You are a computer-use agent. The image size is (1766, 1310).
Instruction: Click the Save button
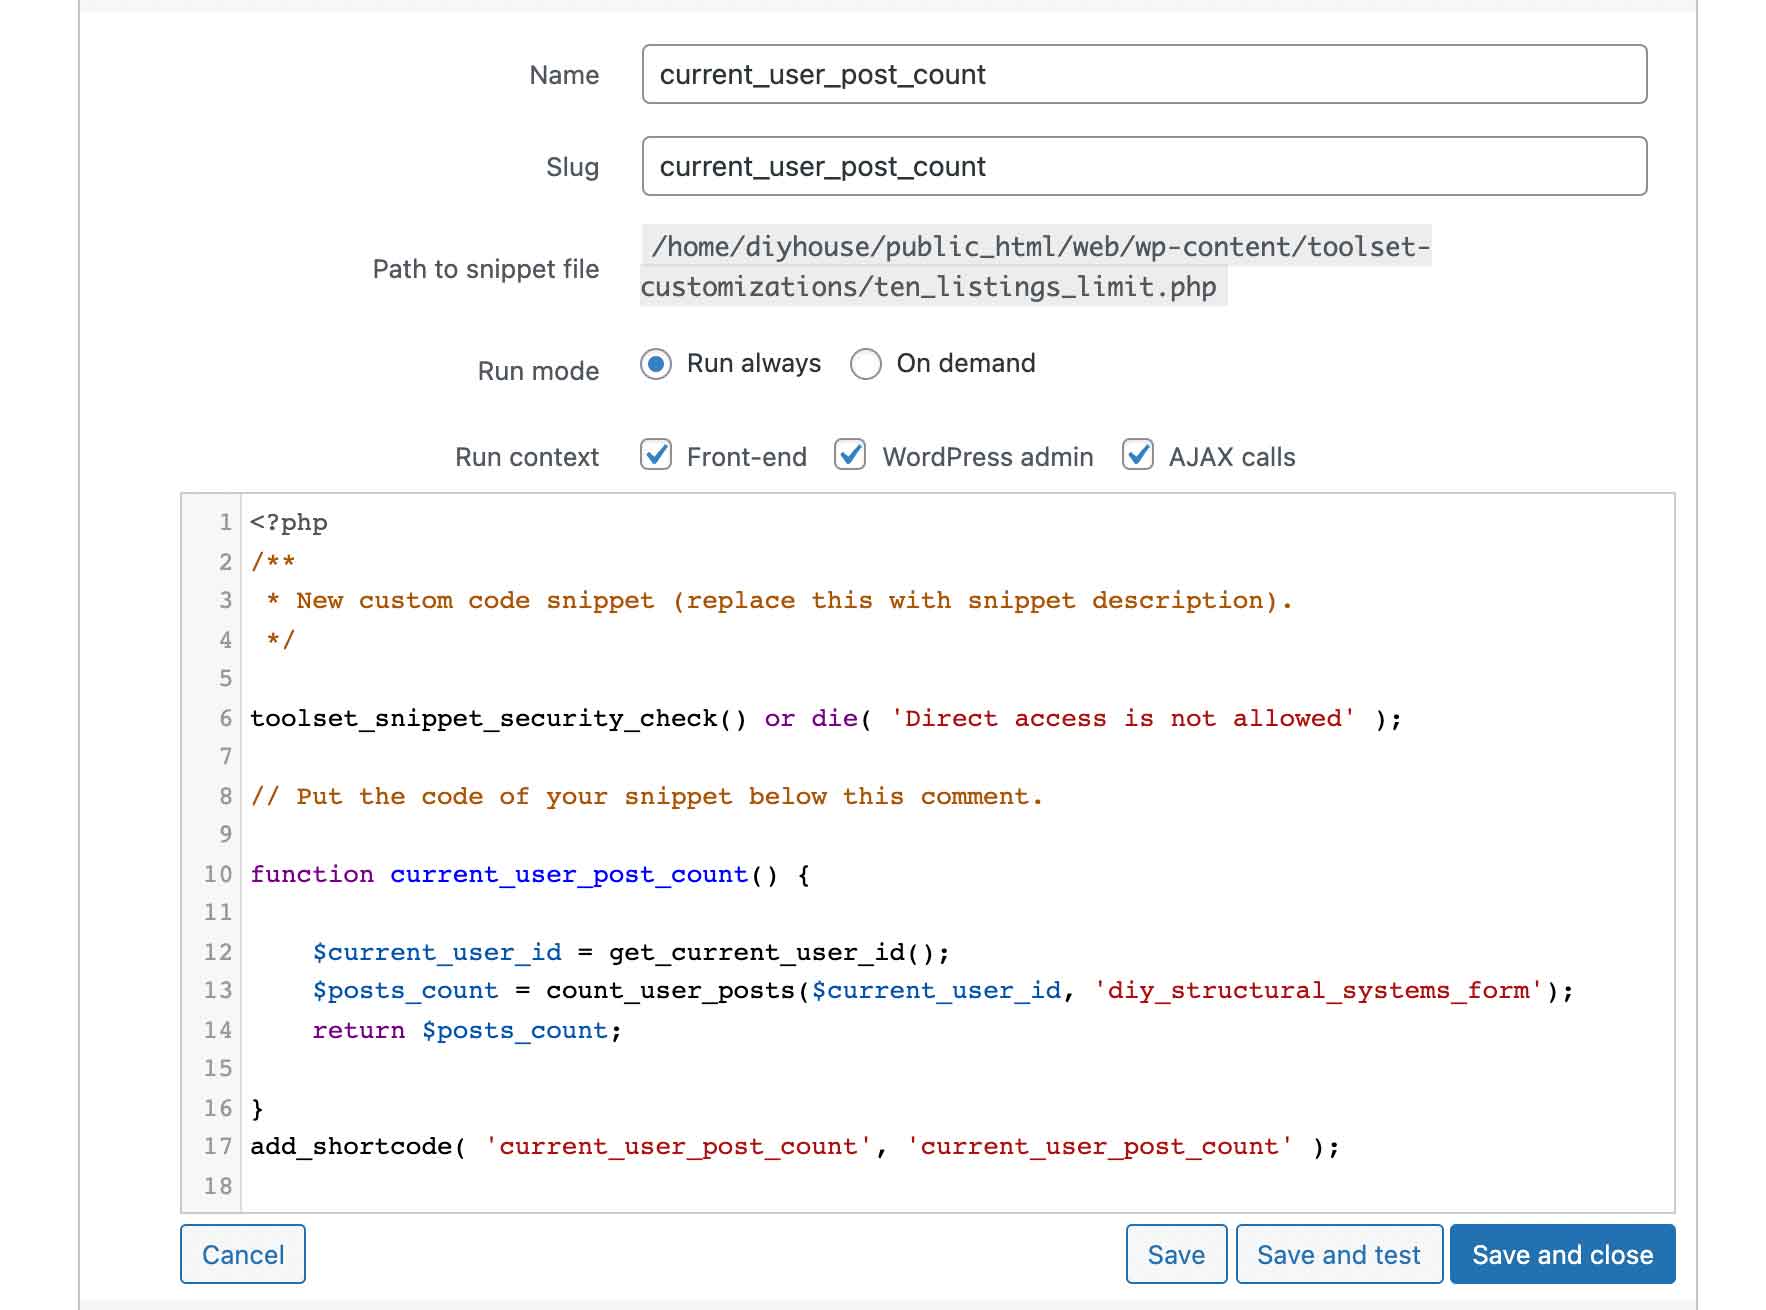click(1176, 1254)
